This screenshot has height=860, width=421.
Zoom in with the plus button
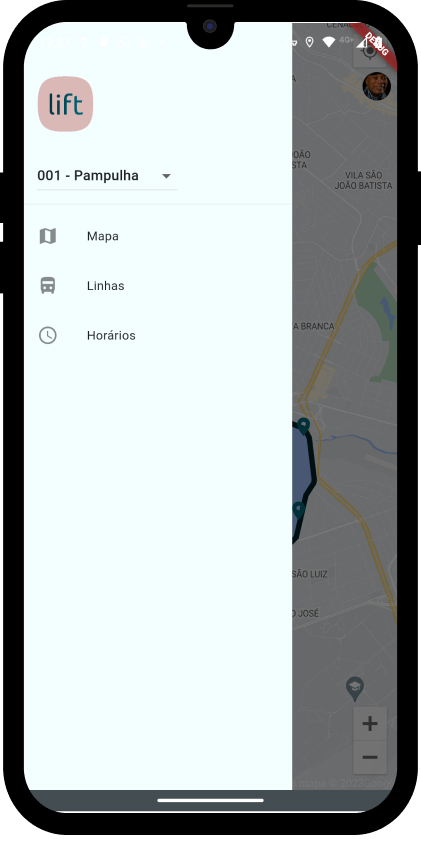pyautogui.click(x=370, y=724)
